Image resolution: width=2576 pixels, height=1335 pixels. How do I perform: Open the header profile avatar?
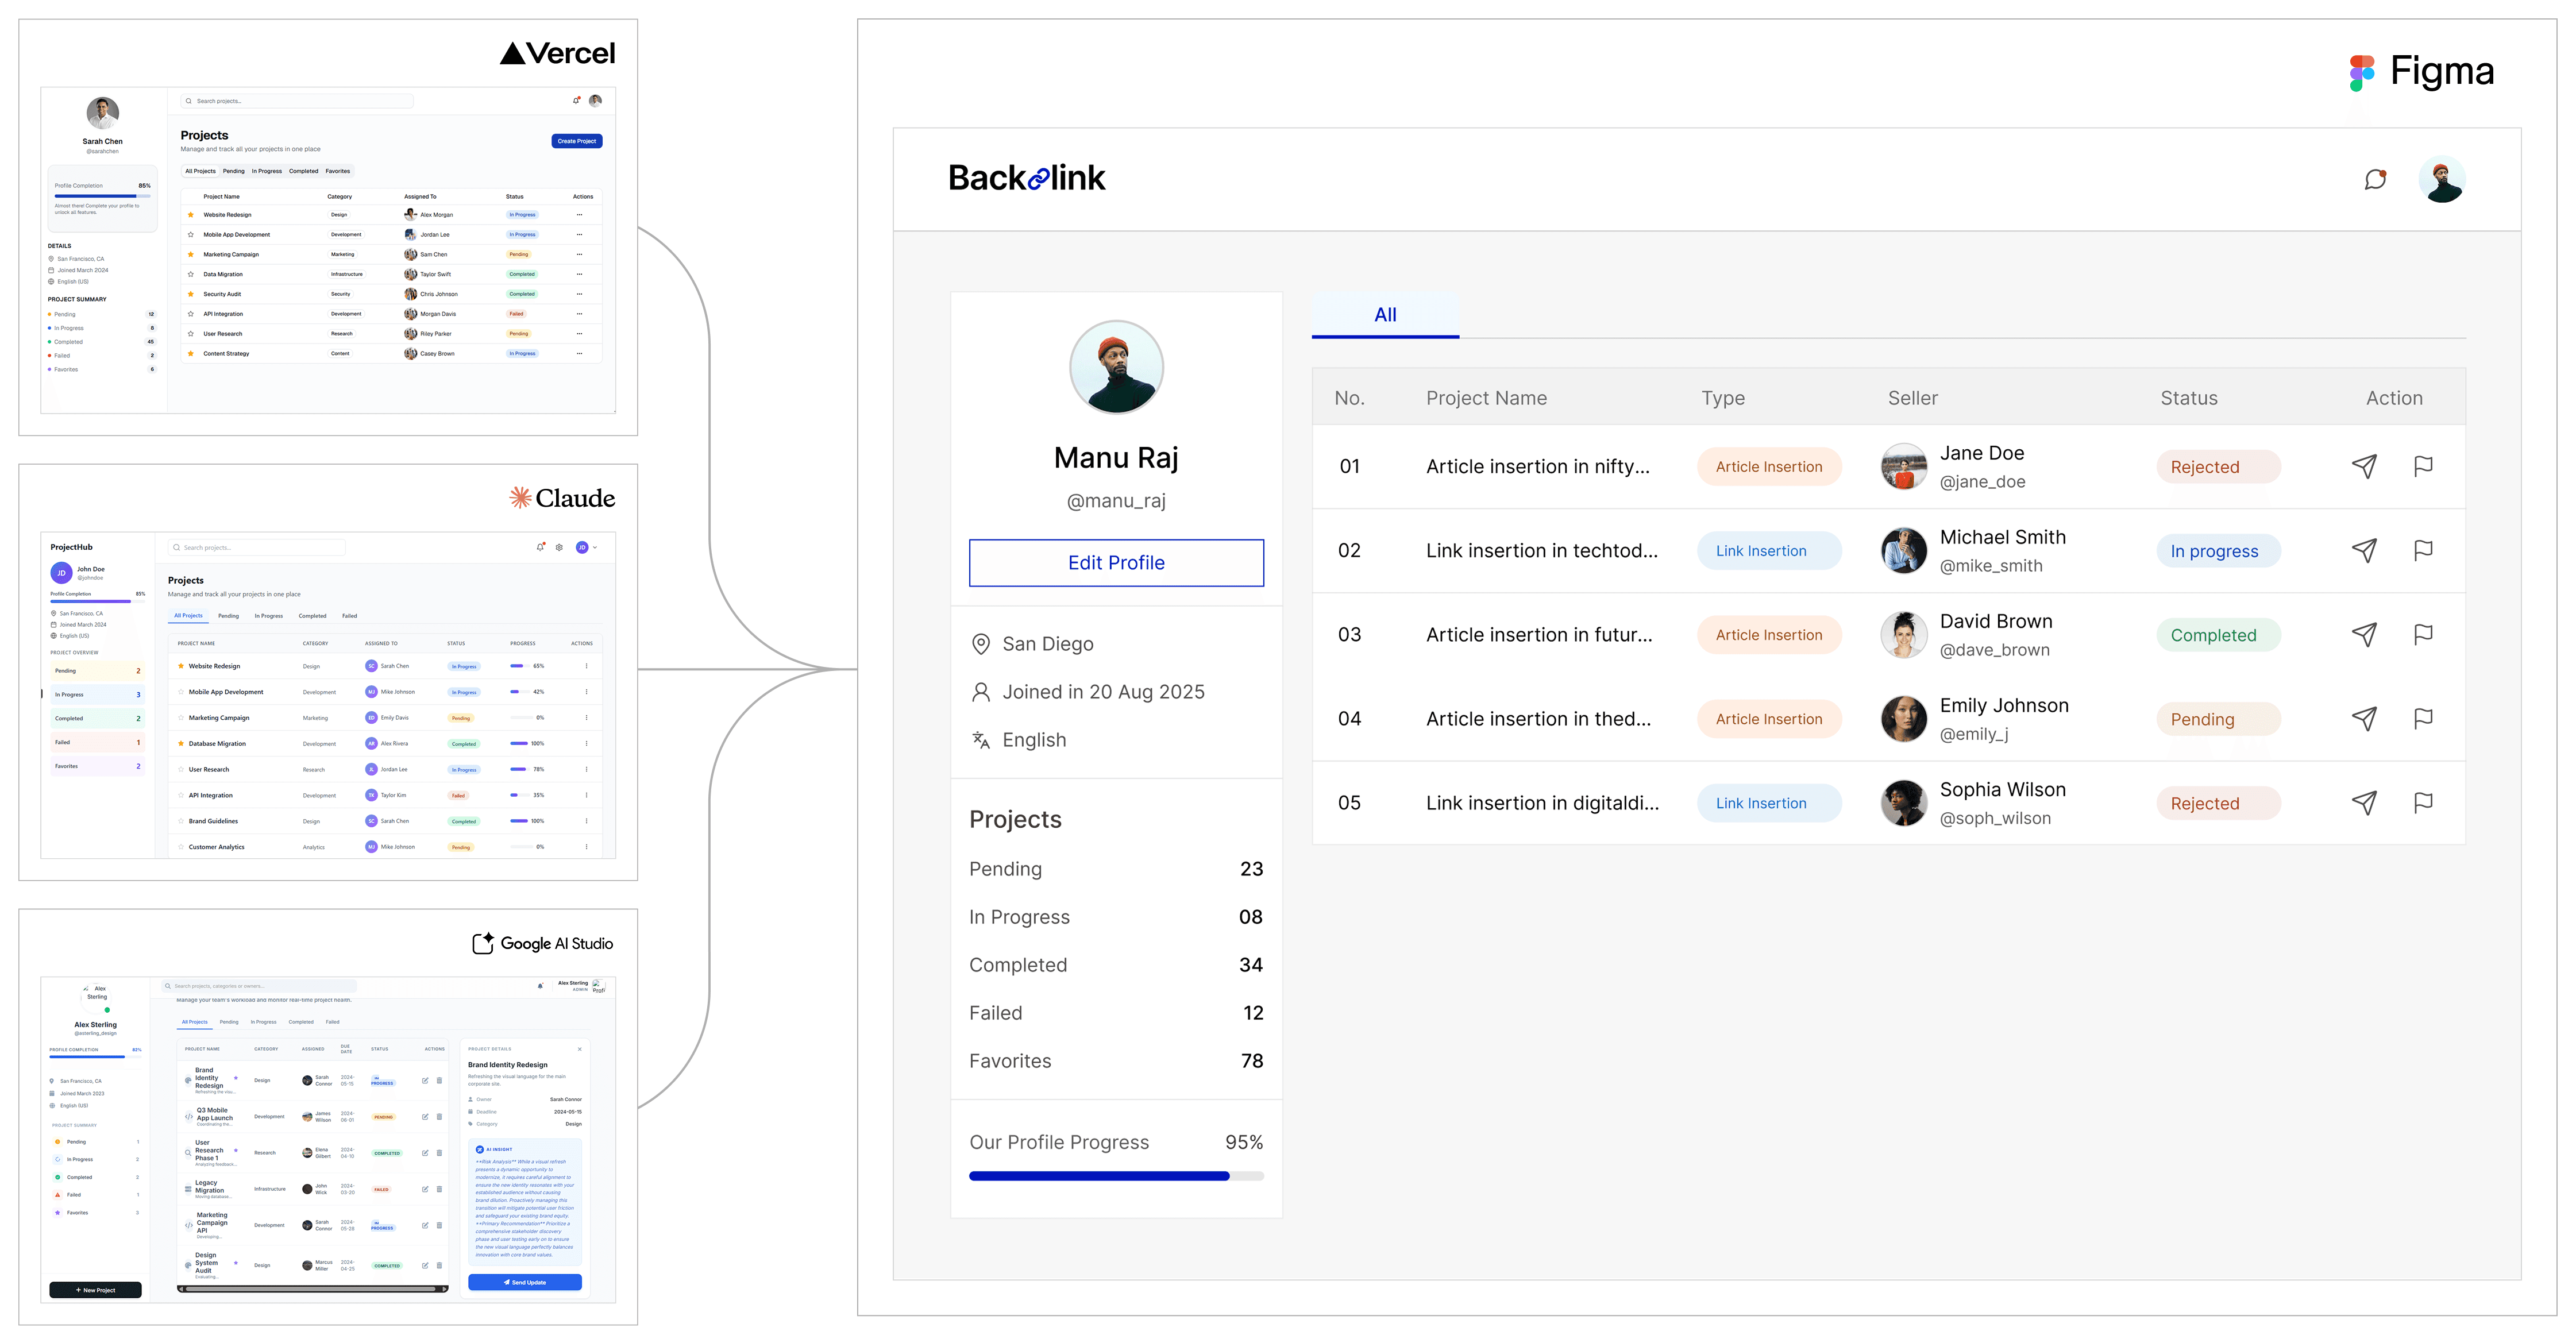click(2441, 180)
